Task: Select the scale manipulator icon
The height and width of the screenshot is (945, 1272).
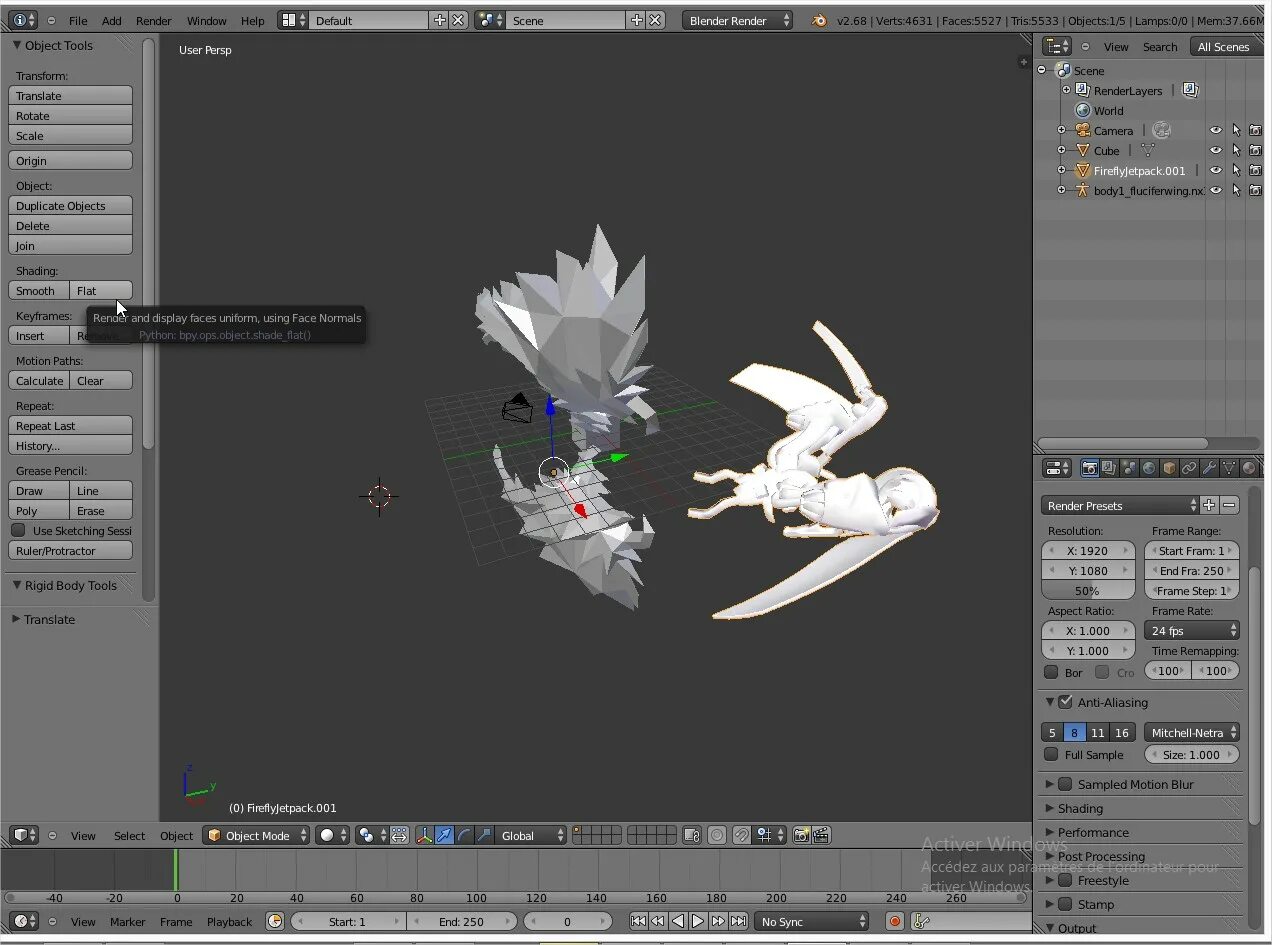Action: pyautogui.click(x=484, y=835)
